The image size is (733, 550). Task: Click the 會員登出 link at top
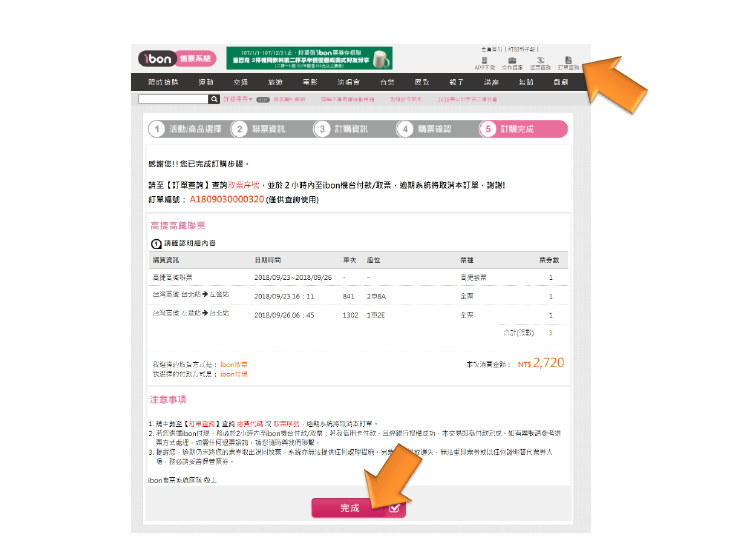(492, 49)
